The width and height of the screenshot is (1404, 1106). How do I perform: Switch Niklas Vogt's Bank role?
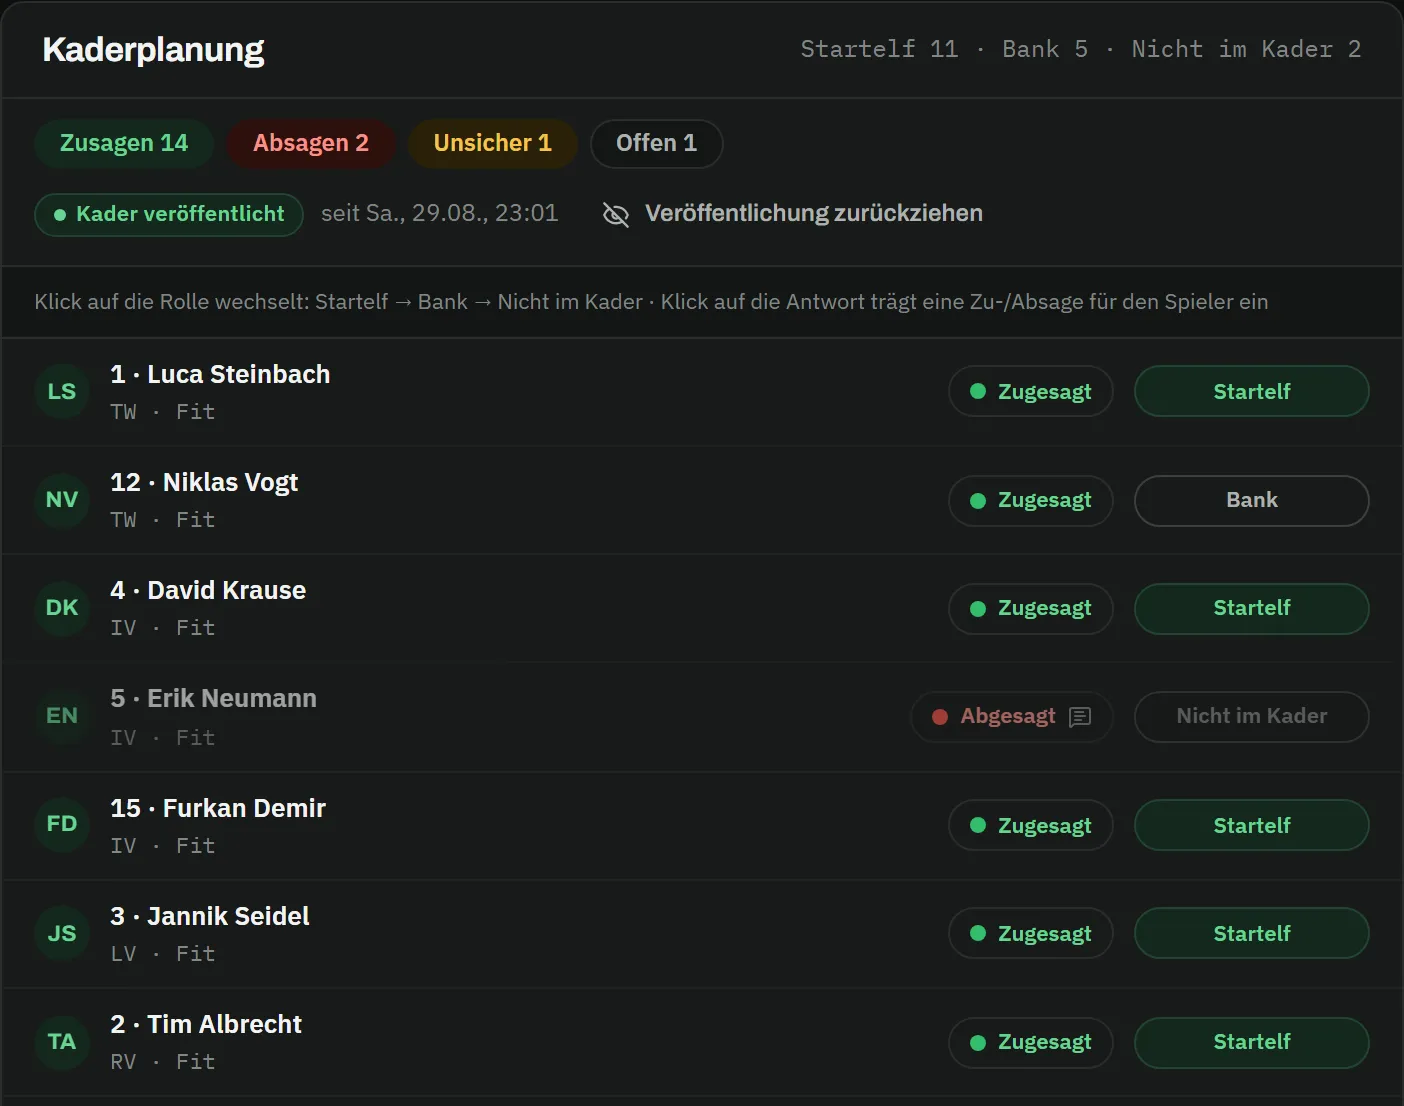1251,500
